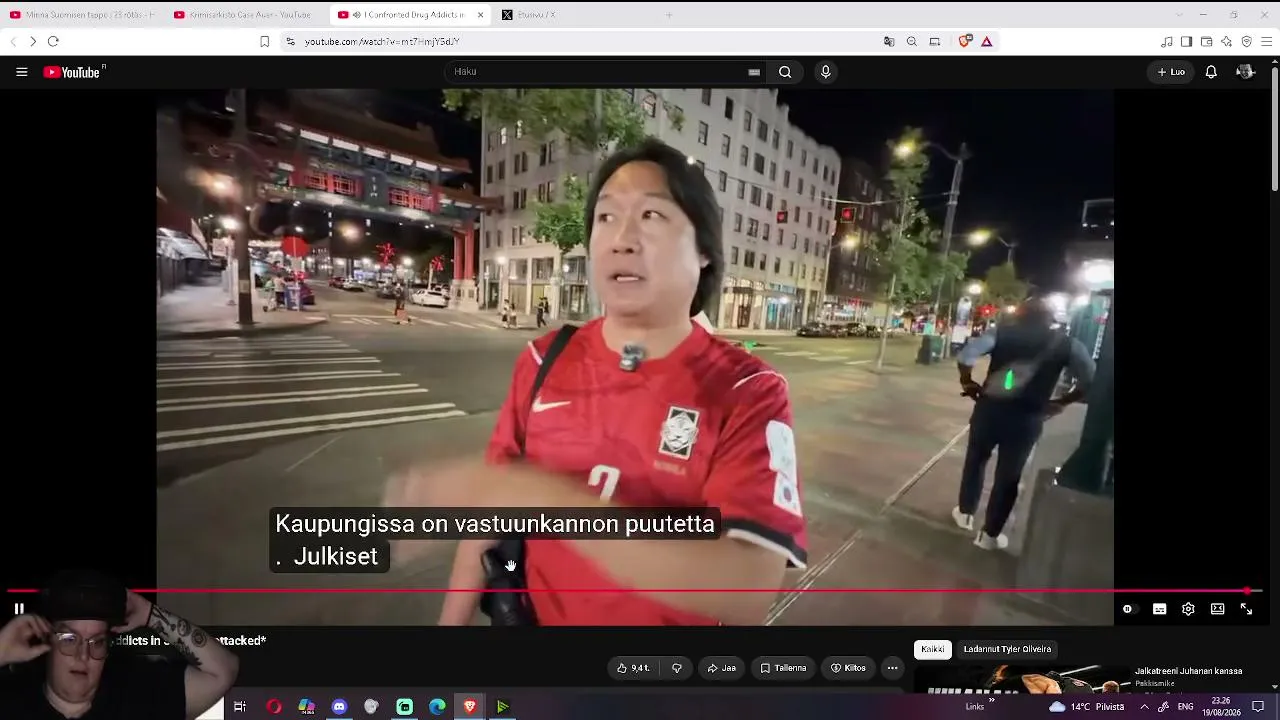This screenshot has height=720, width=1280.
Task: Open Leo AI assistant icon
Action: click(x=1226, y=41)
